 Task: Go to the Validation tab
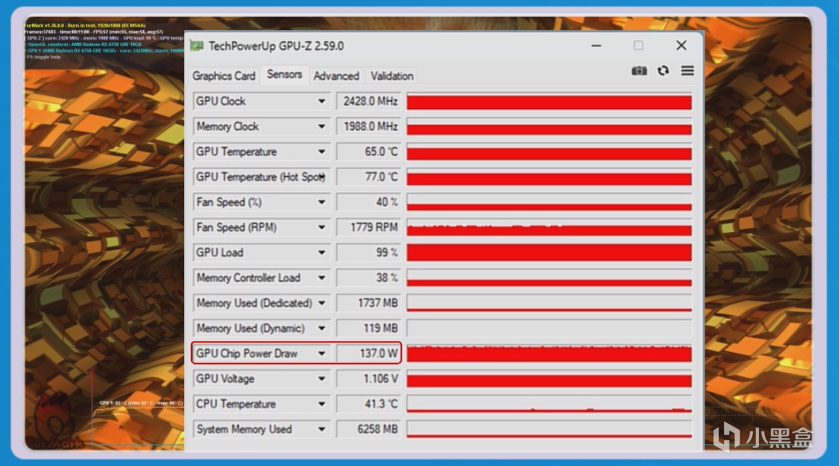(x=392, y=76)
